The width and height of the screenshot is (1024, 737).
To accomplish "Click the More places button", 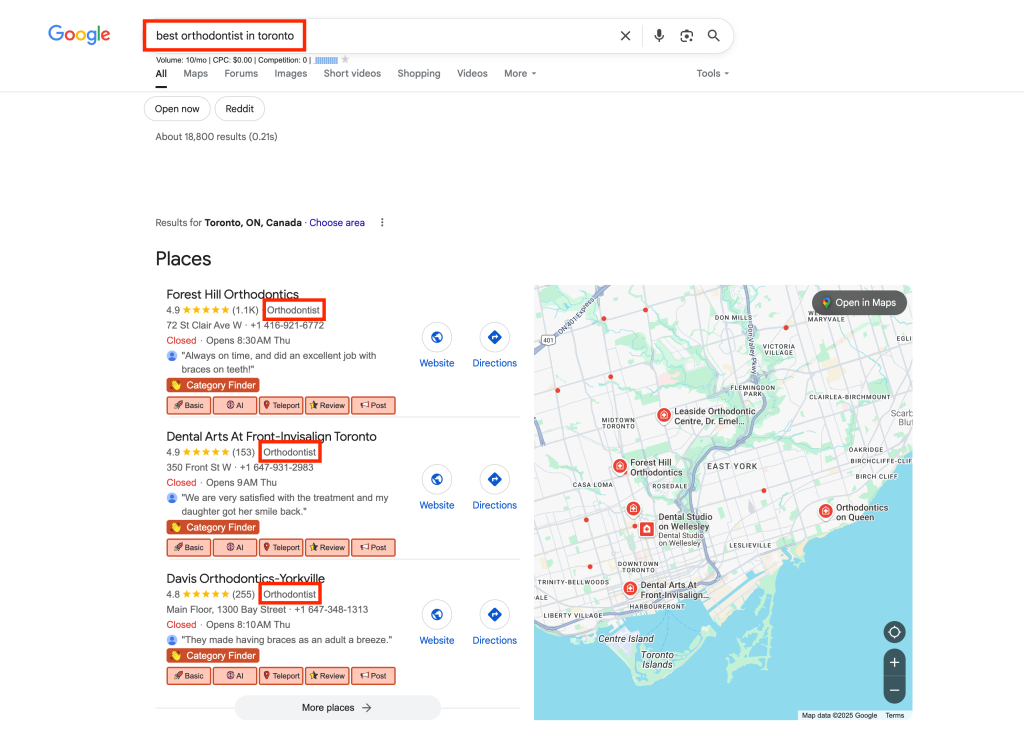I will [337, 708].
